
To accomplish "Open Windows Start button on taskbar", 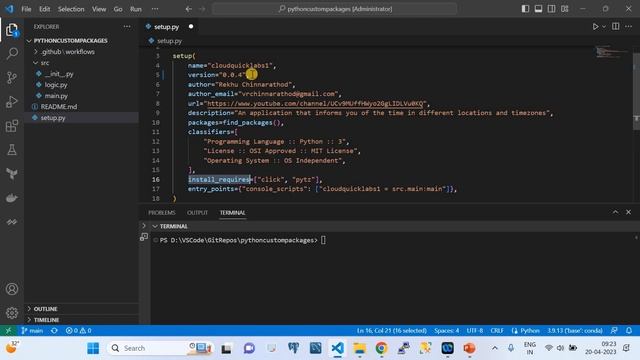I will [93, 348].
